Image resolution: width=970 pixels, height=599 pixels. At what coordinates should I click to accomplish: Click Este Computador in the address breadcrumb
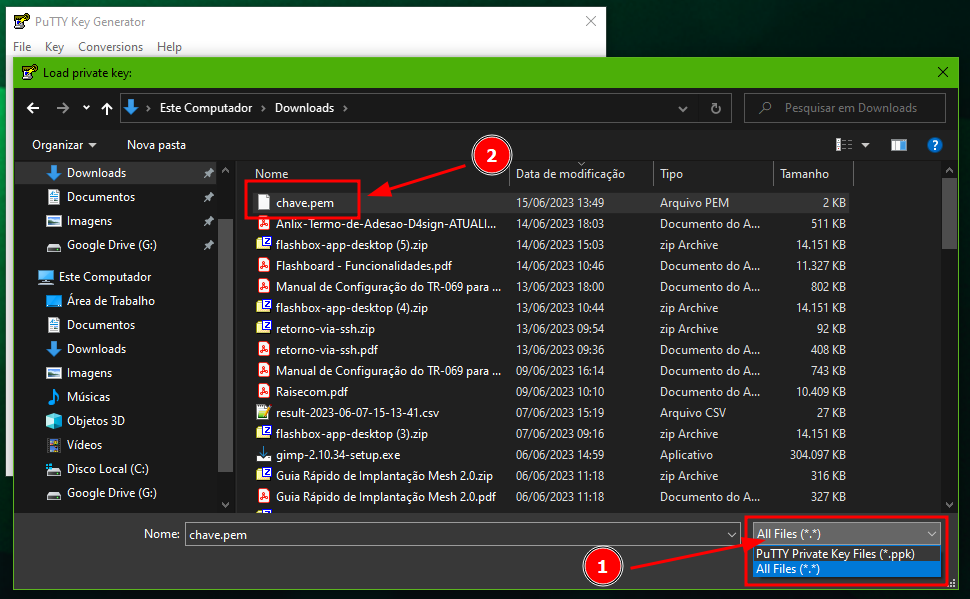[x=206, y=108]
